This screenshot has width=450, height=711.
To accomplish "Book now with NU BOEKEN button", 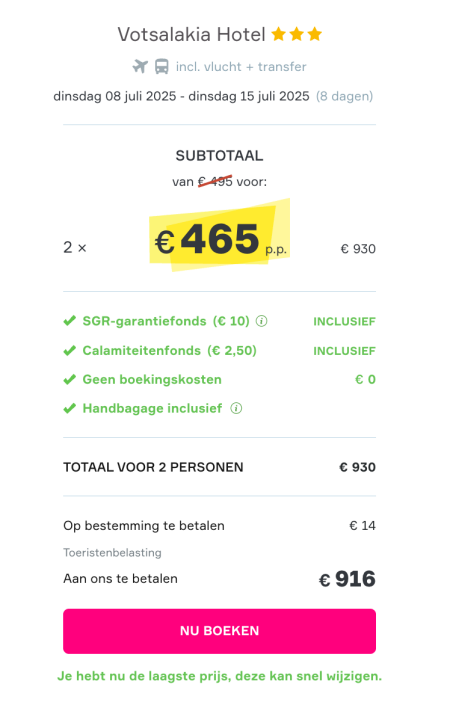I will pyautogui.click(x=220, y=631).
